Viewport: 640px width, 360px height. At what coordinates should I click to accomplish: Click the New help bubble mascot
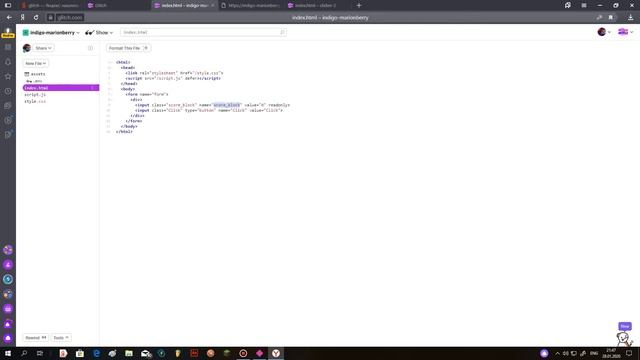tap(624, 335)
